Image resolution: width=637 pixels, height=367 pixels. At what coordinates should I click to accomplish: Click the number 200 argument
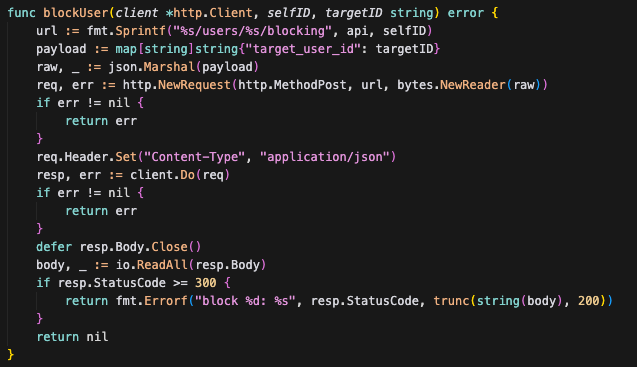click(x=589, y=301)
